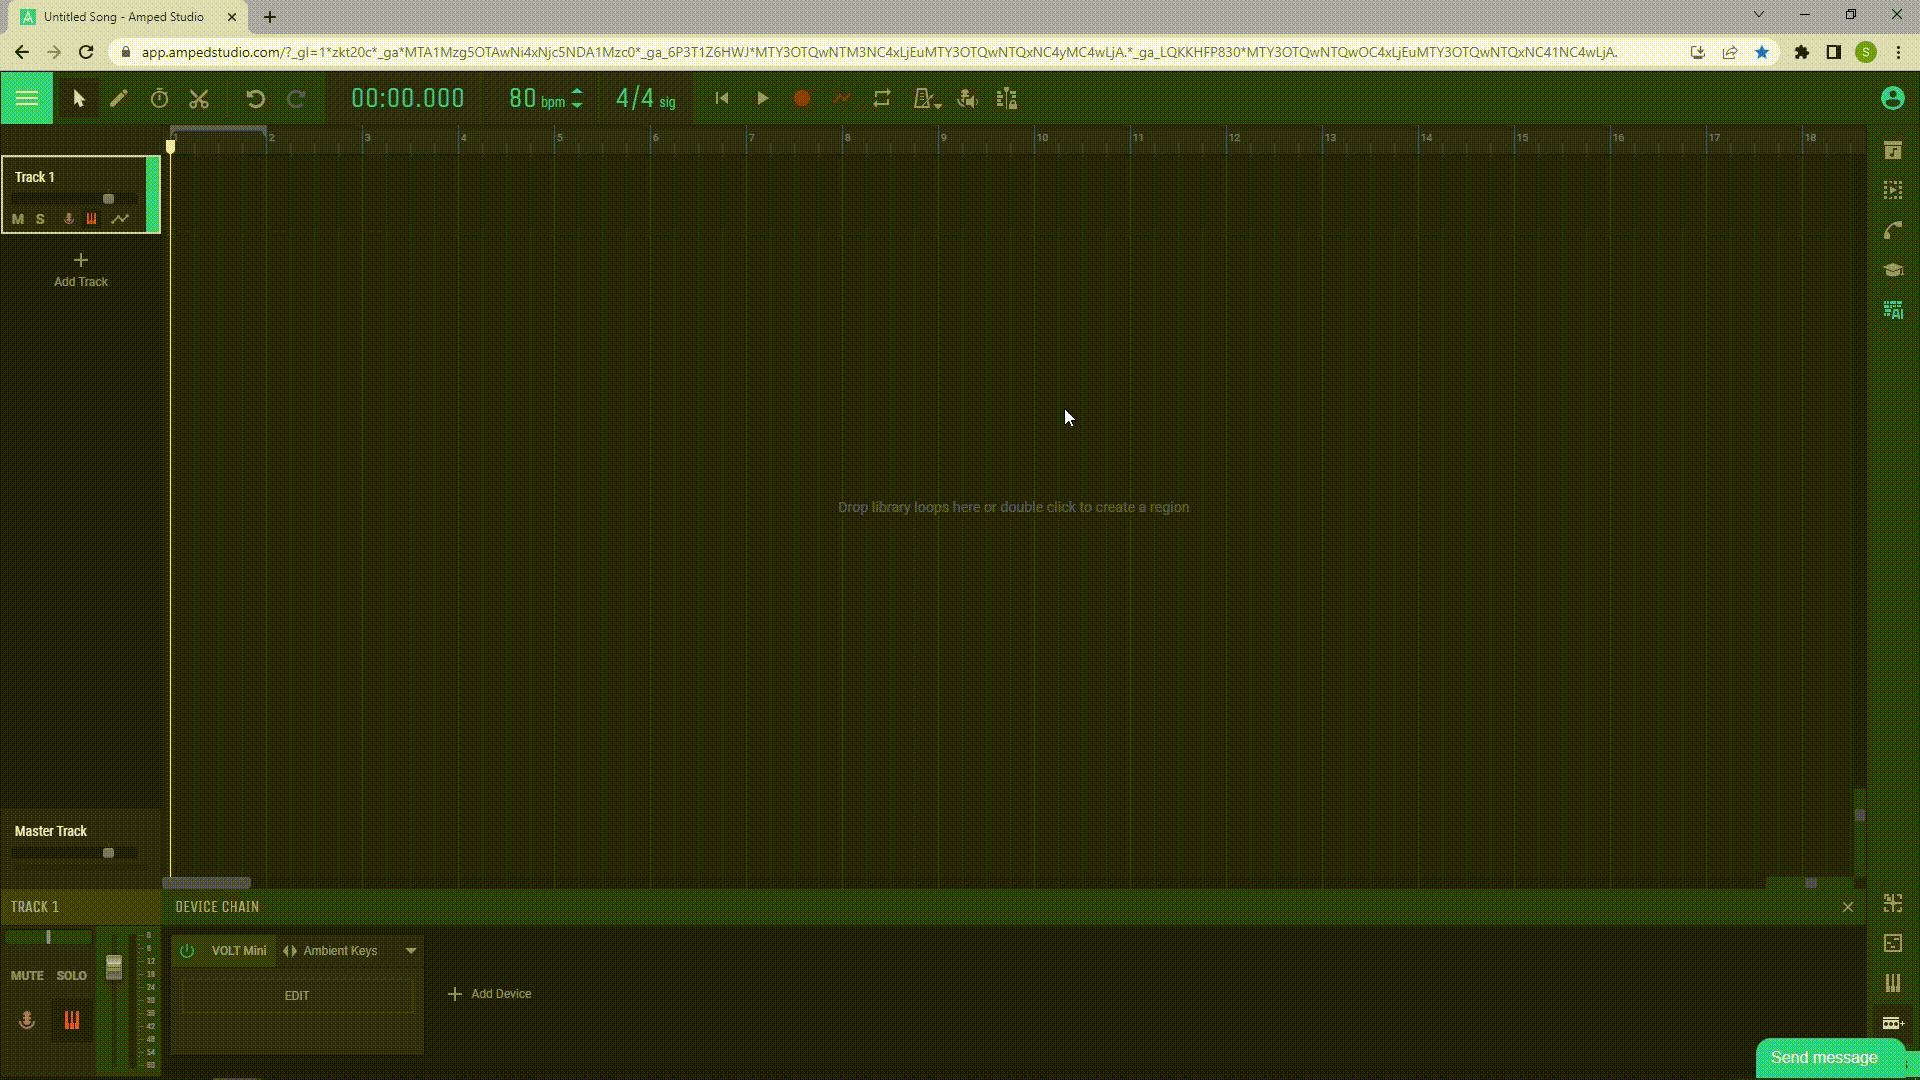Viewport: 1920px width, 1080px height.
Task: Click the EDIT button in device chain
Action: pyautogui.click(x=297, y=994)
